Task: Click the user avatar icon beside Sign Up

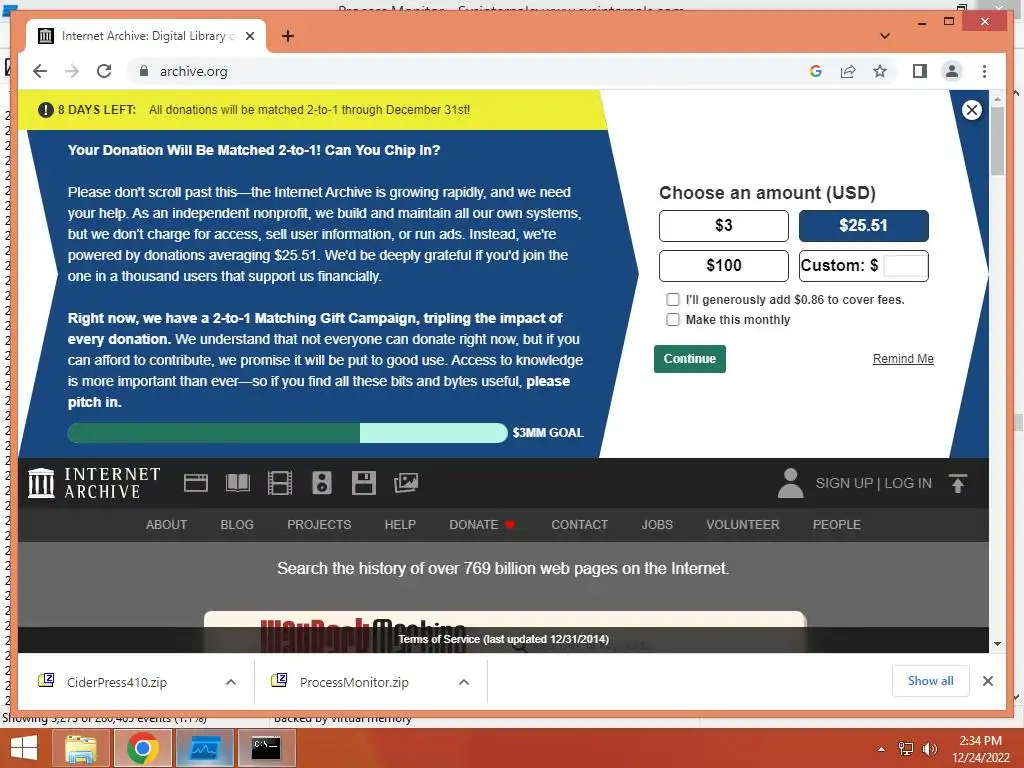Action: pyautogui.click(x=790, y=483)
